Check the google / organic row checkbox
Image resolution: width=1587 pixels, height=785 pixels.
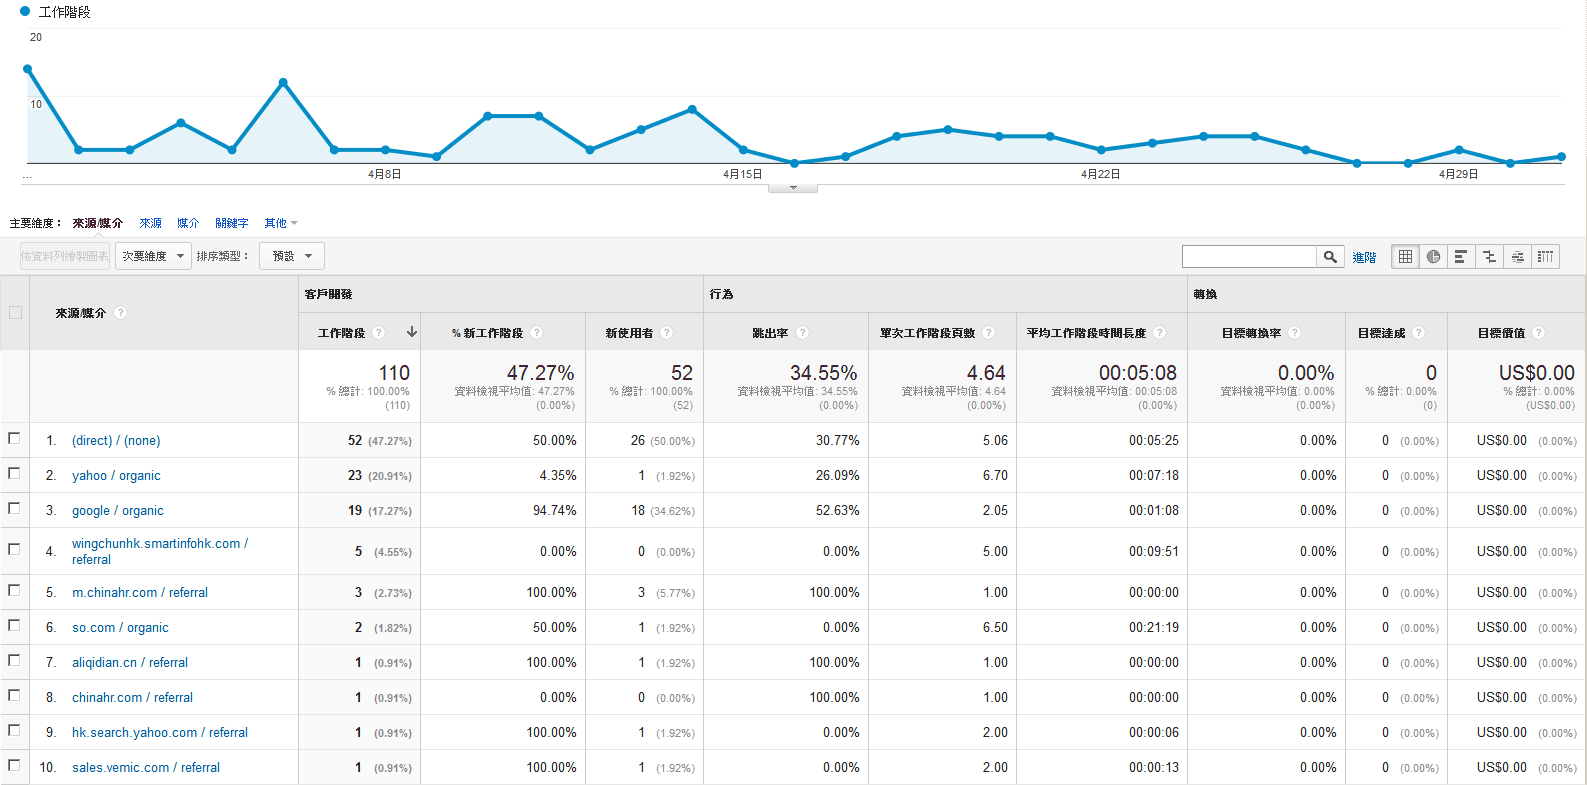(x=14, y=508)
